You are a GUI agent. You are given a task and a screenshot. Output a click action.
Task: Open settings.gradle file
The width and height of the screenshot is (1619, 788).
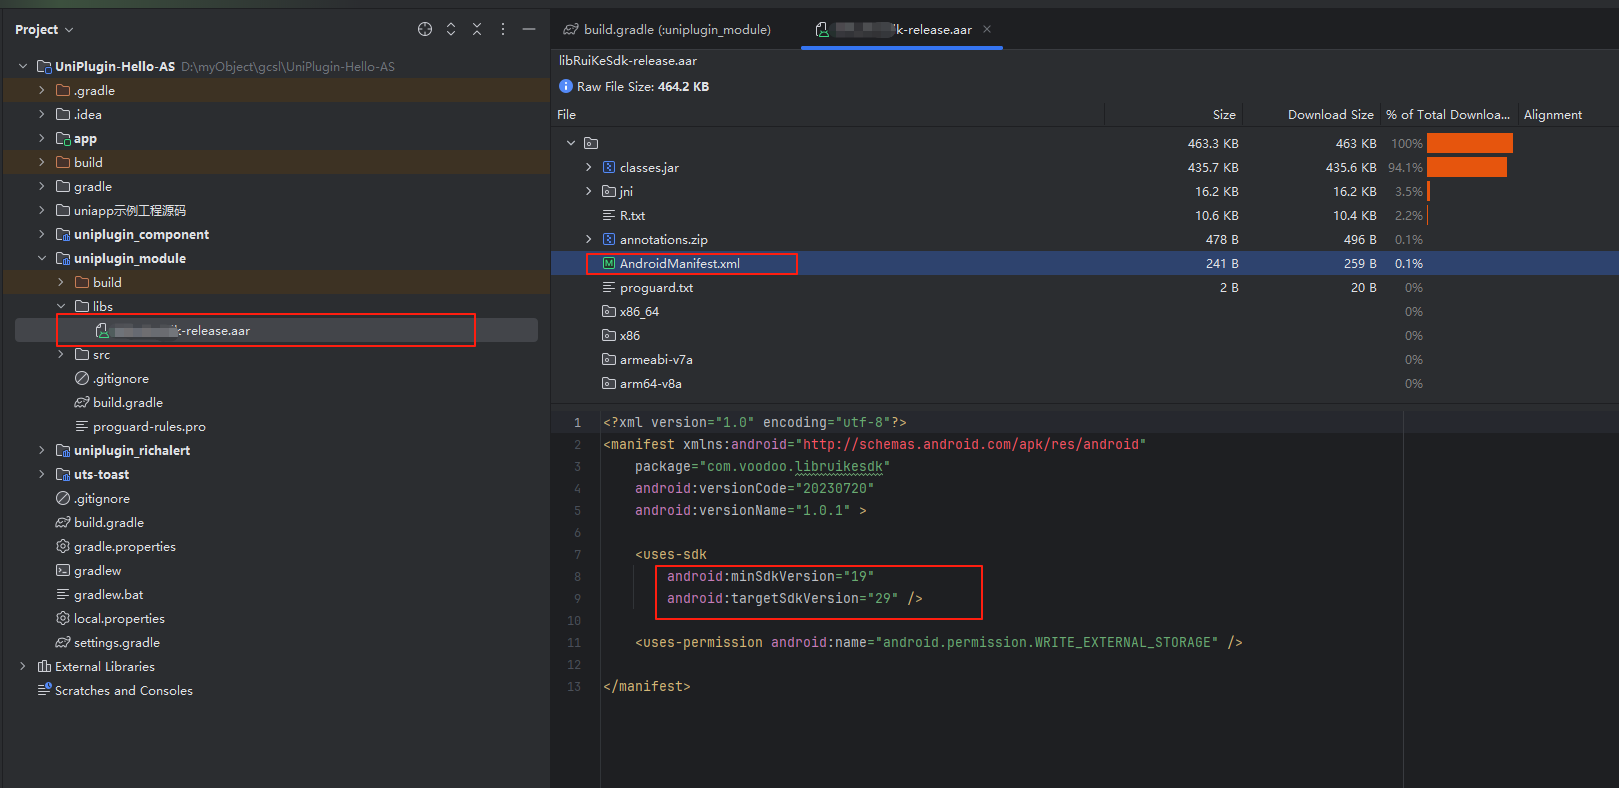point(117,642)
